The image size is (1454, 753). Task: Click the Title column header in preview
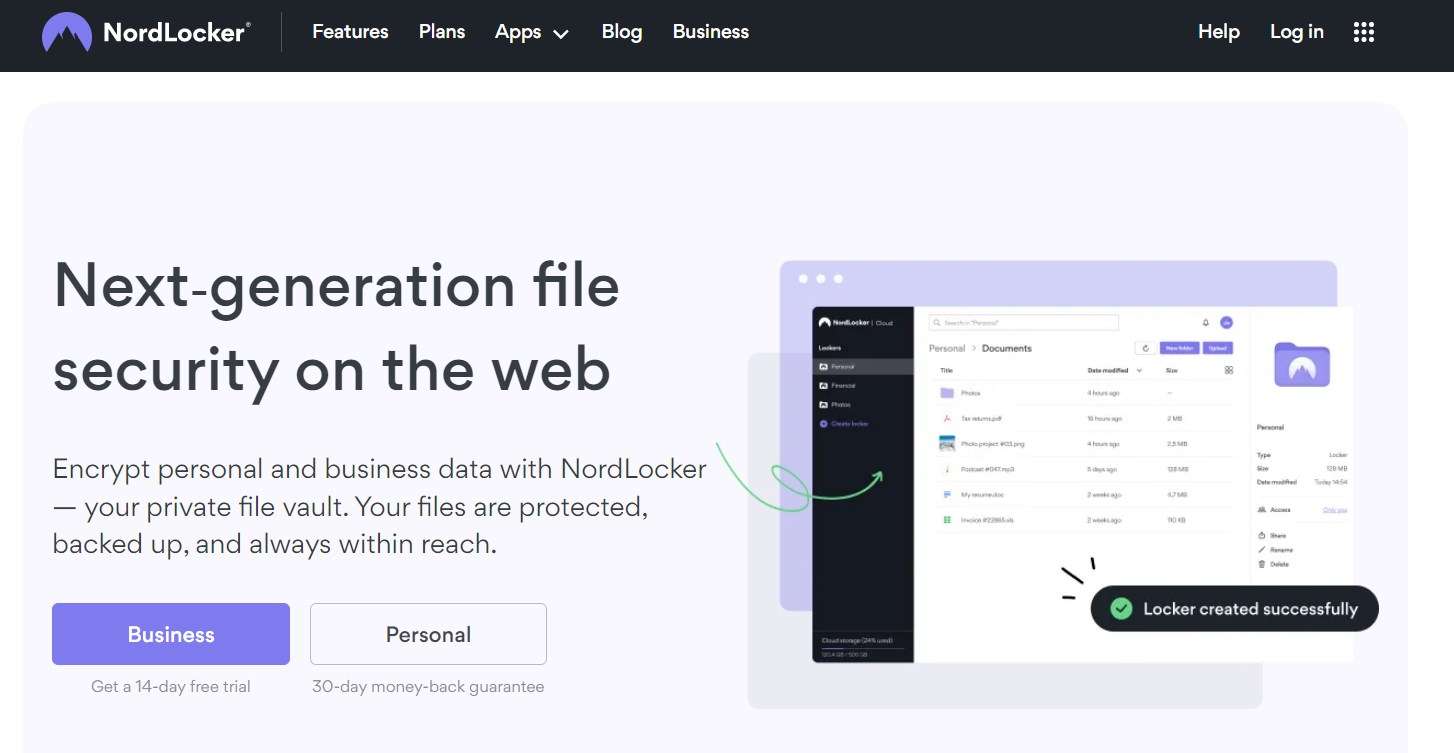coord(947,371)
